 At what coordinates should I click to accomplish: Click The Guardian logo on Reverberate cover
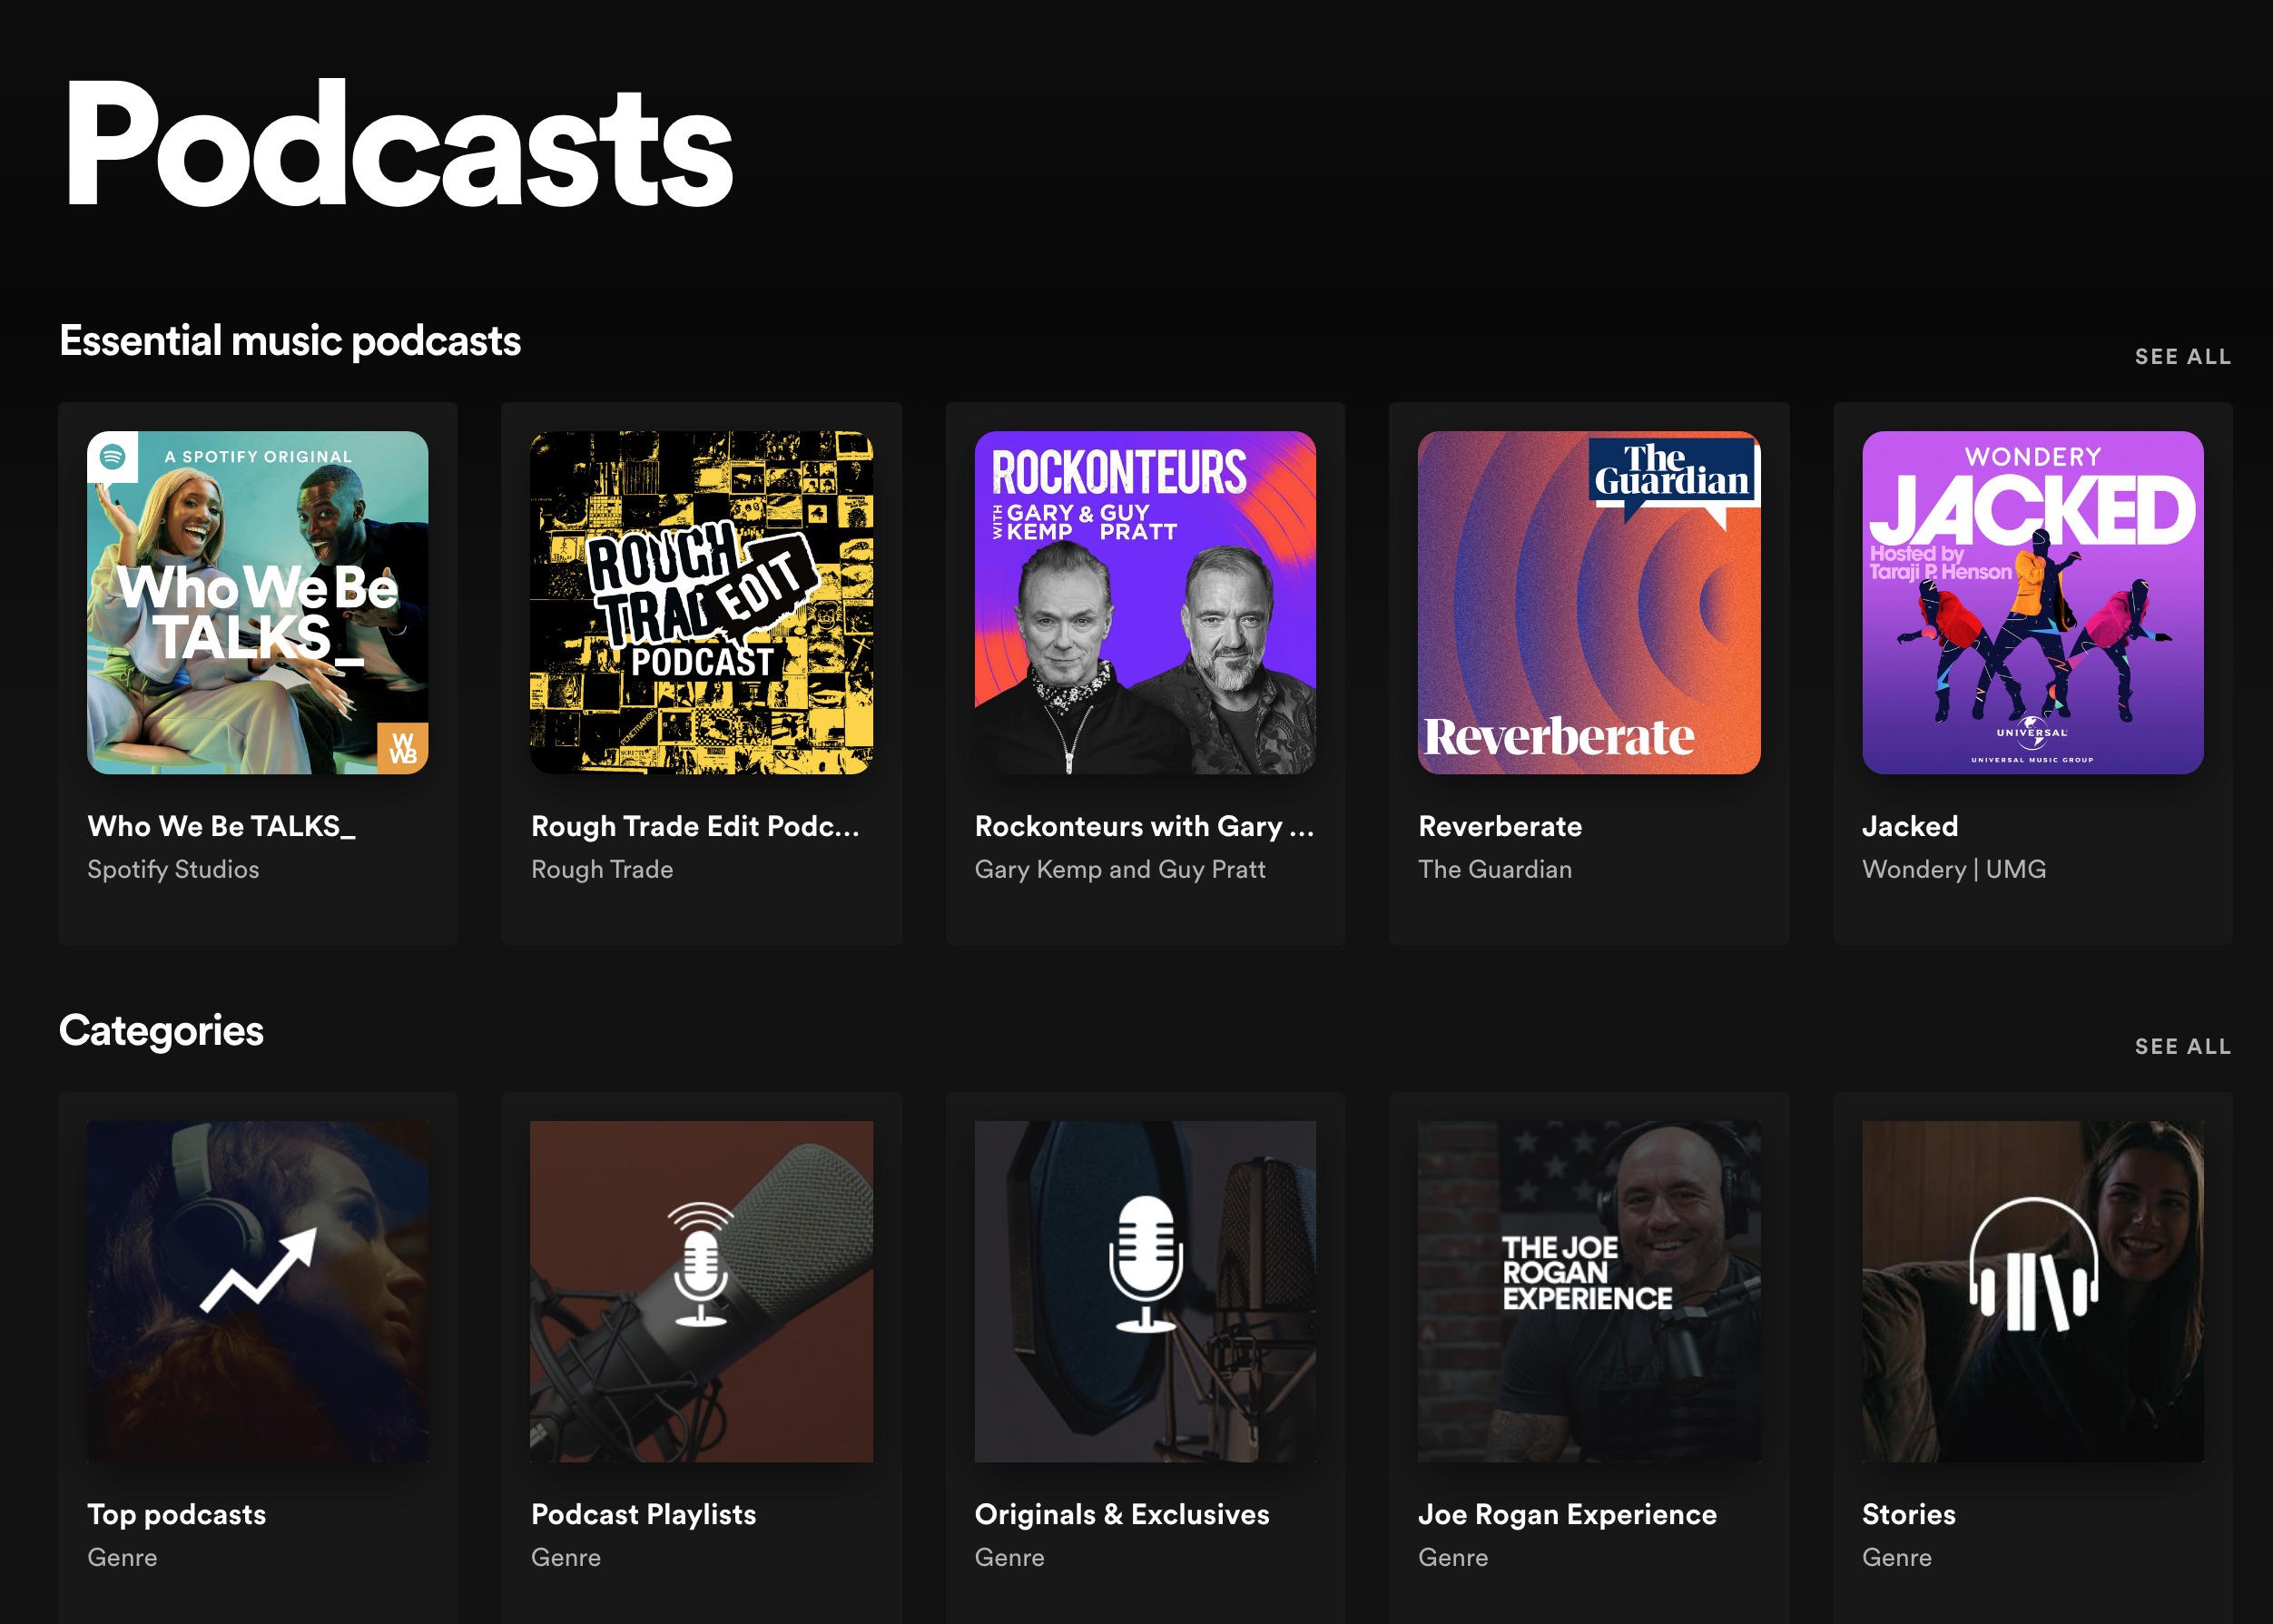(1671, 472)
